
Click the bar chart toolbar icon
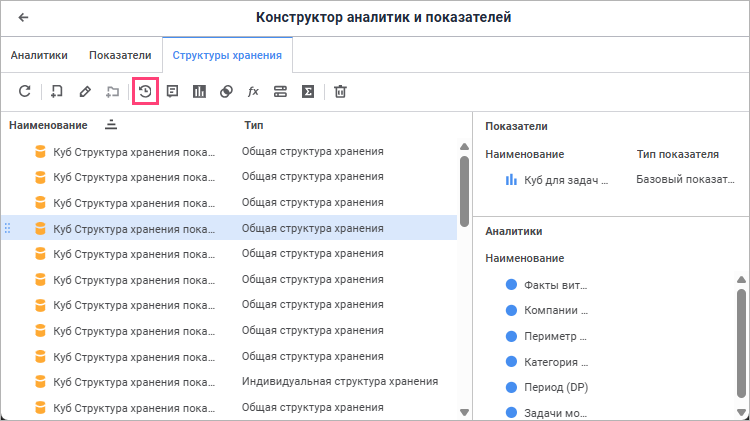pyautogui.click(x=200, y=92)
